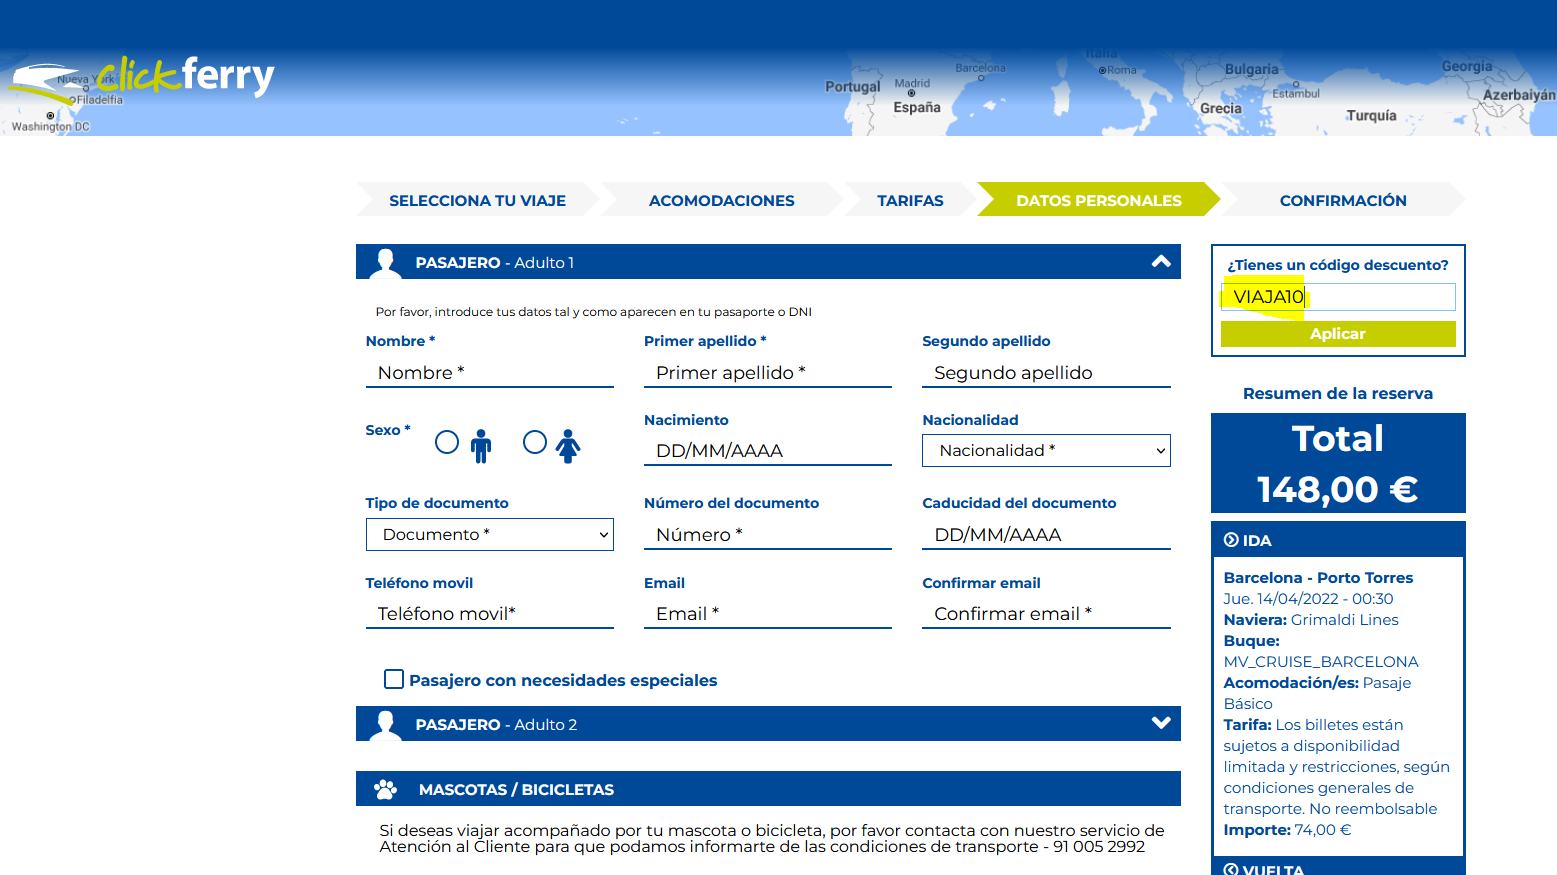The image size is (1557, 875).
Task: Click the Caducidad del documento date field
Action: (1046, 535)
